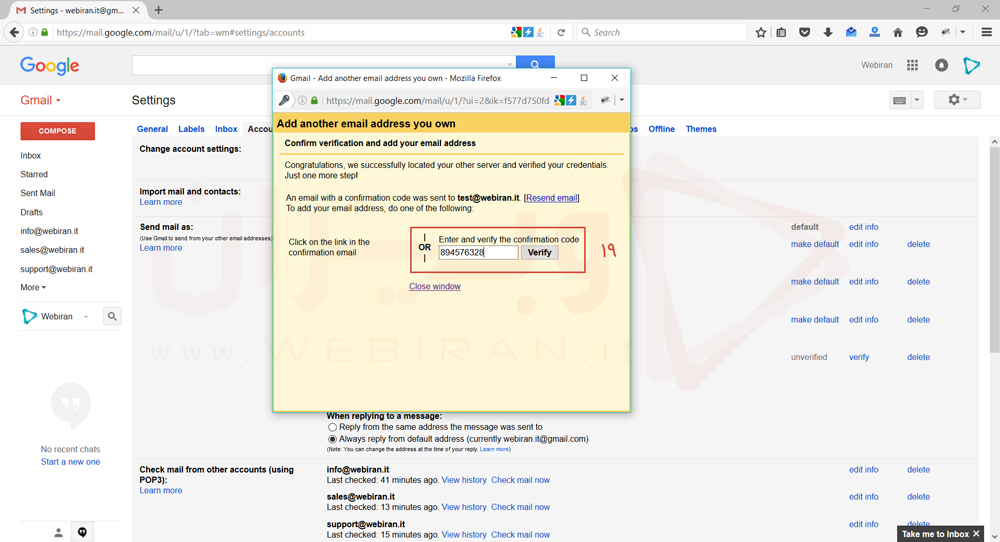Click the Resend email link
Screen dimensions: 1000x542
point(552,198)
